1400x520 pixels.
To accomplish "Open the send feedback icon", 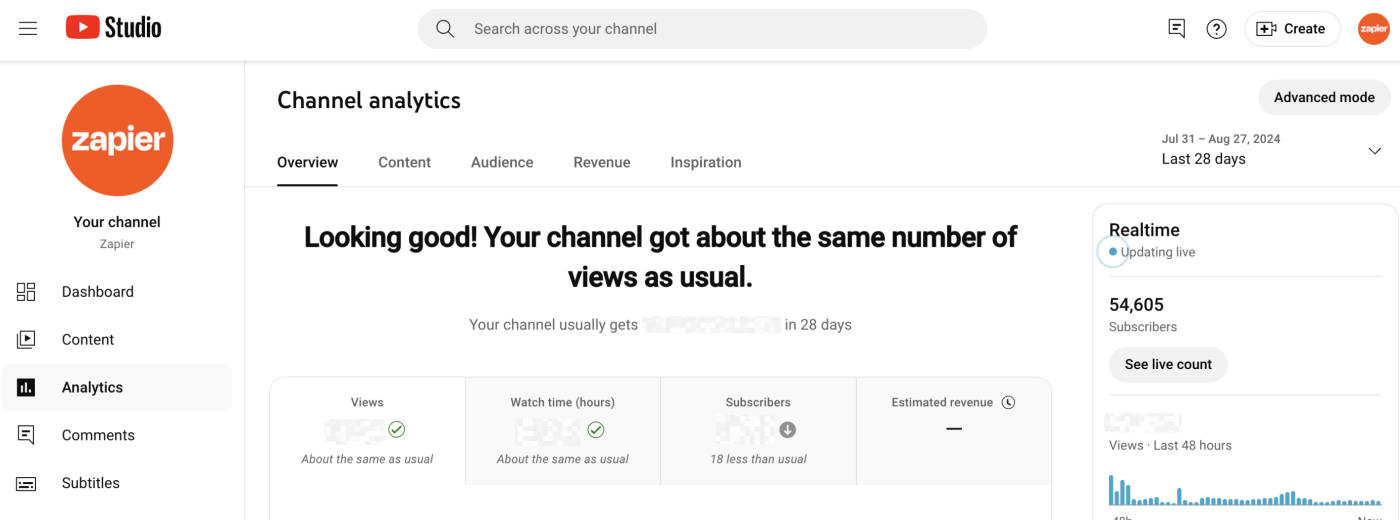I will point(1177,29).
